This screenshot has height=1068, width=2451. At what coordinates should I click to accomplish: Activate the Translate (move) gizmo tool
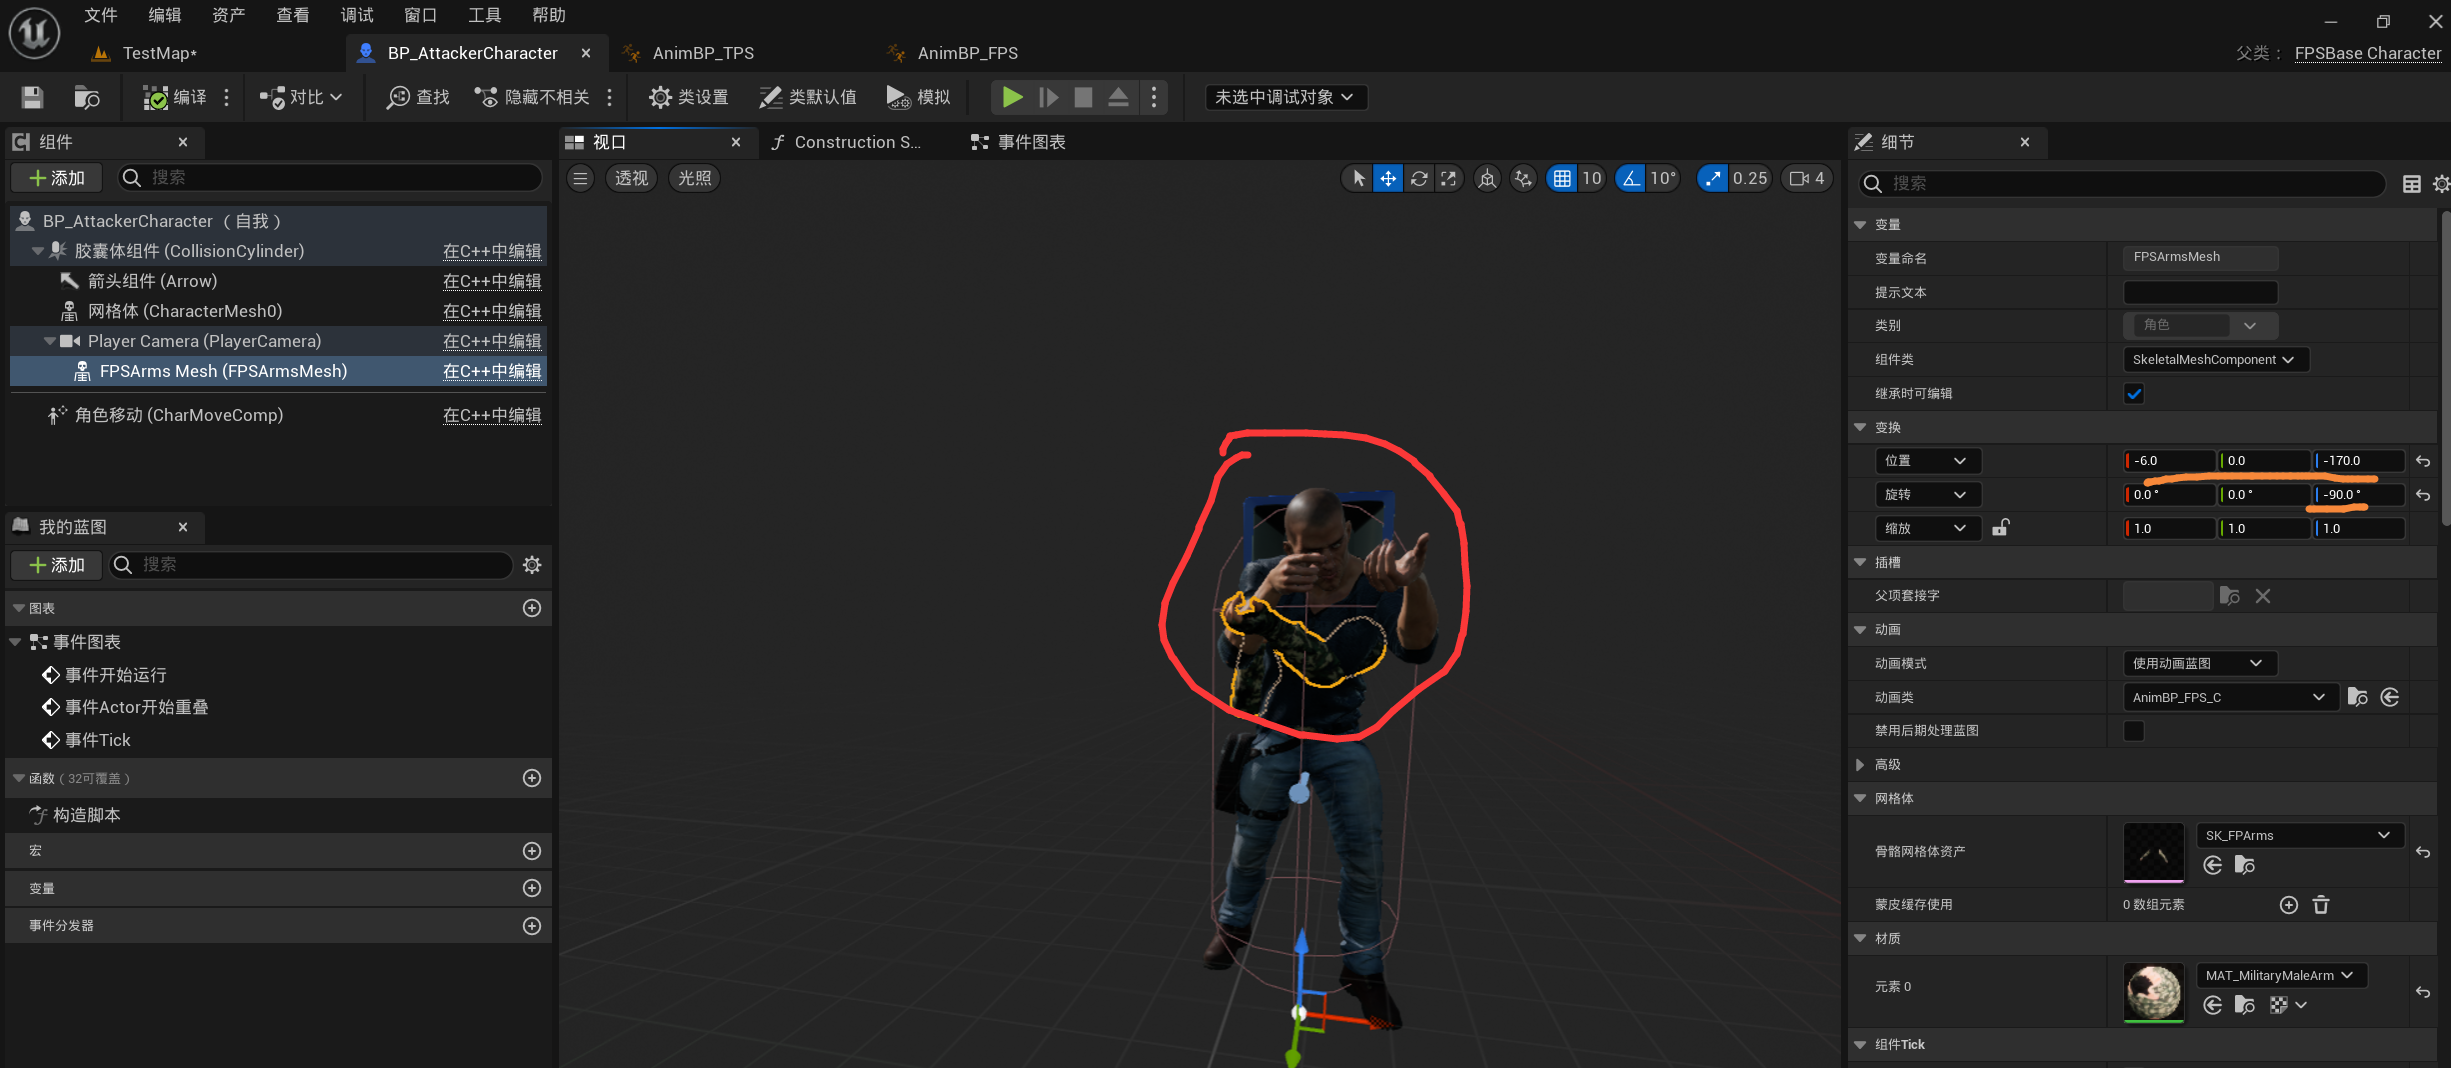(x=1388, y=178)
